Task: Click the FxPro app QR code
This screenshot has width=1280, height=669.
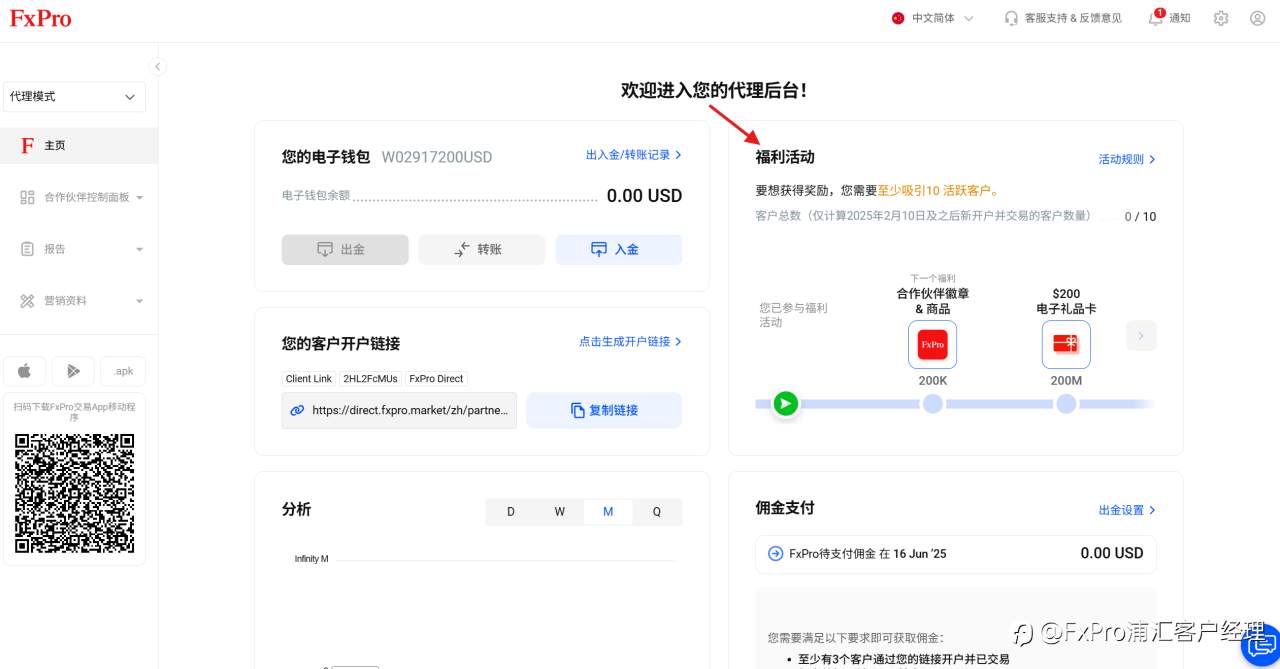Action: [75, 493]
